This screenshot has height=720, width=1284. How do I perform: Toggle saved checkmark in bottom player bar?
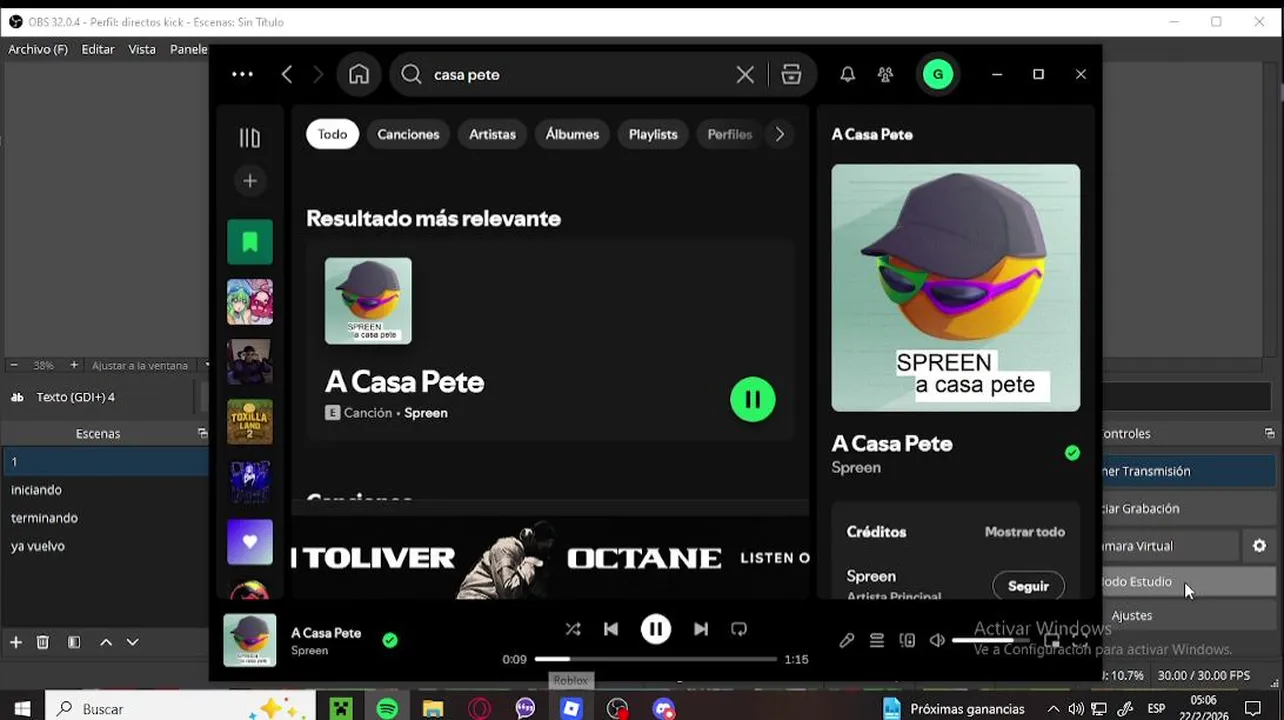pyautogui.click(x=390, y=640)
